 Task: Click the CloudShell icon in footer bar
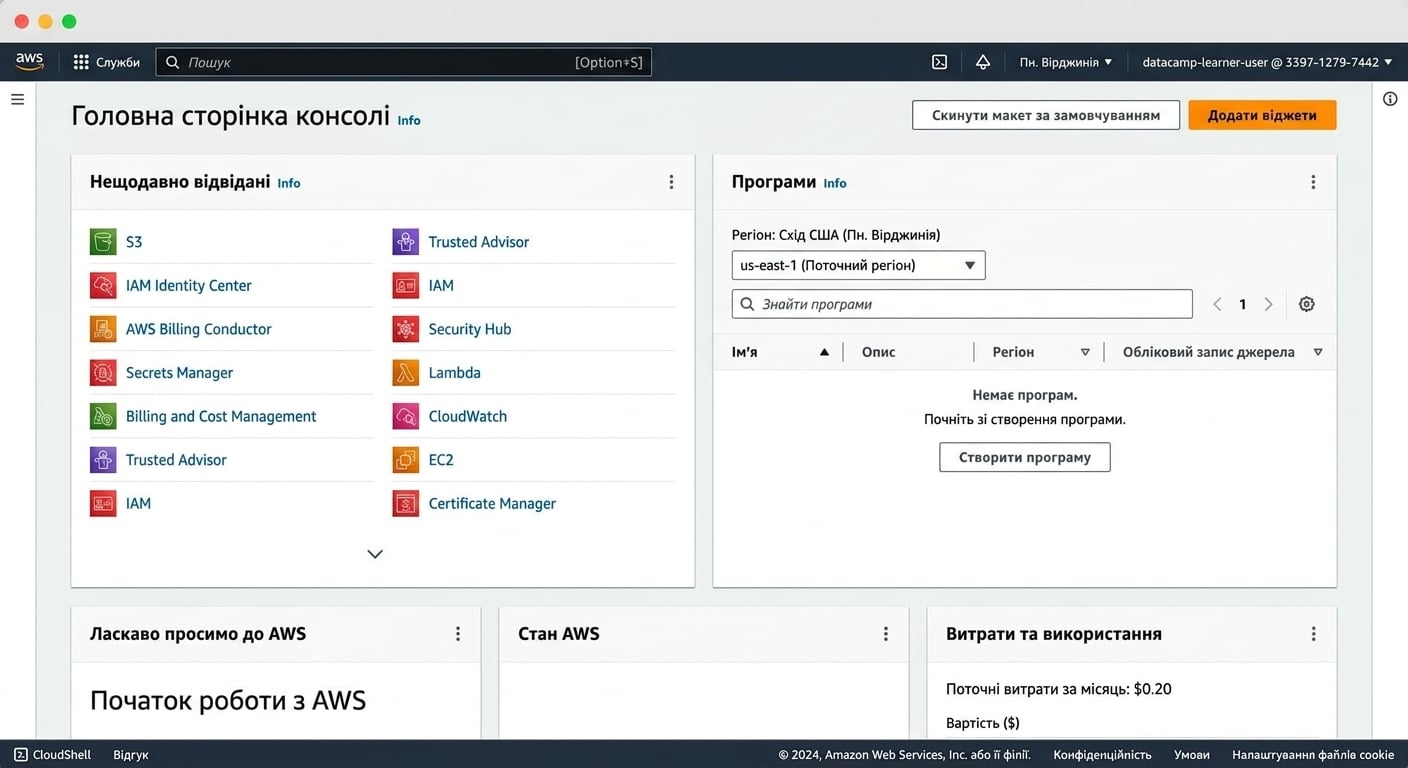21,755
